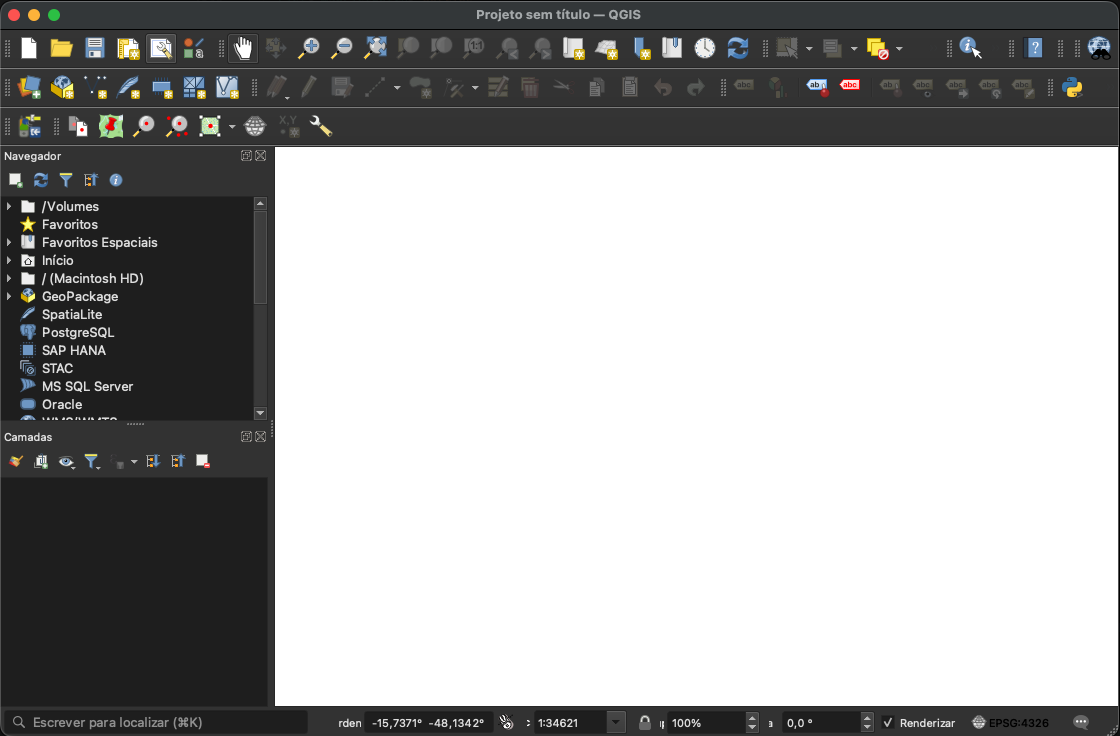Screen dimensions: 1120x736
Task: Activate the Identify Features info tool
Action: pyautogui.click(x=970, y=48)
